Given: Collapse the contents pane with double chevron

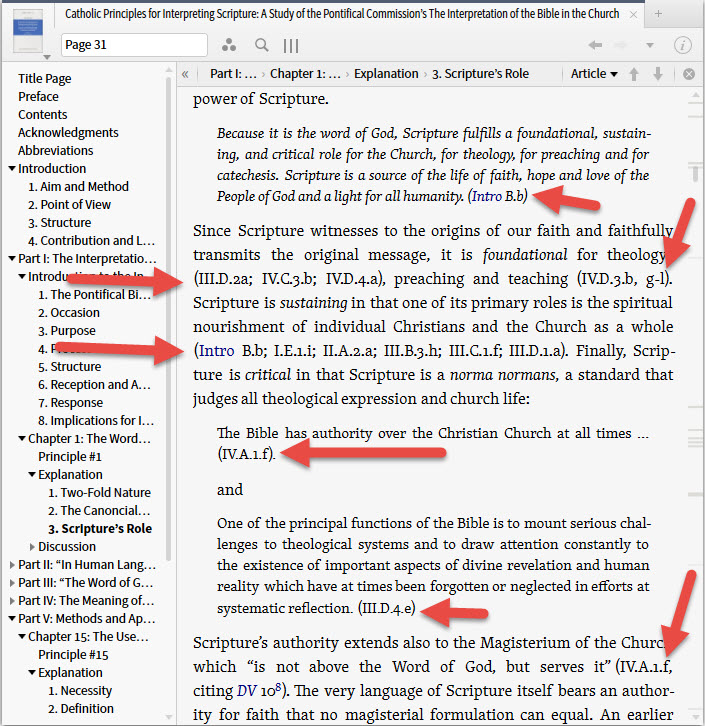Looking at the screenshot, I should pyautogui.click(x=185, y=74).
